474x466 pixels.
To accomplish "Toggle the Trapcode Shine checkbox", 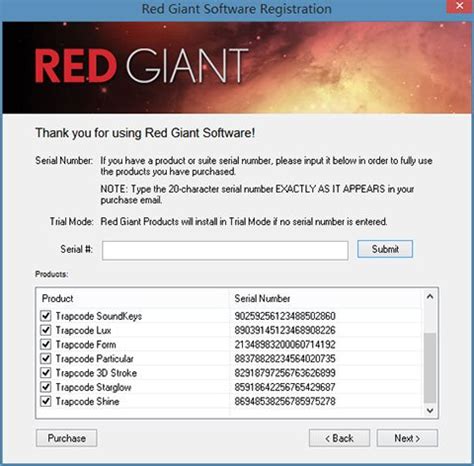I will pos(46,401).
